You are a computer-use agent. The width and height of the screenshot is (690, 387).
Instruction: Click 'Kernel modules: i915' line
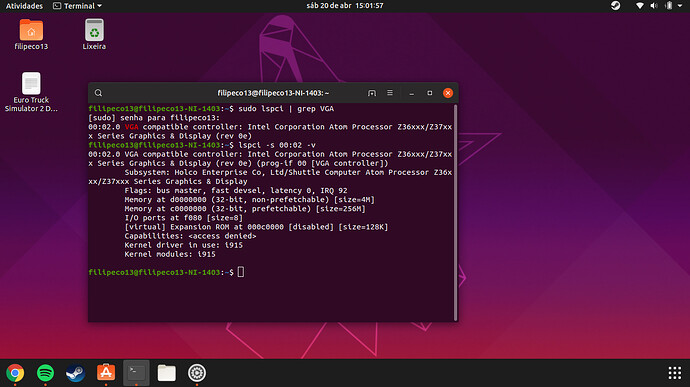pos(170,254)
